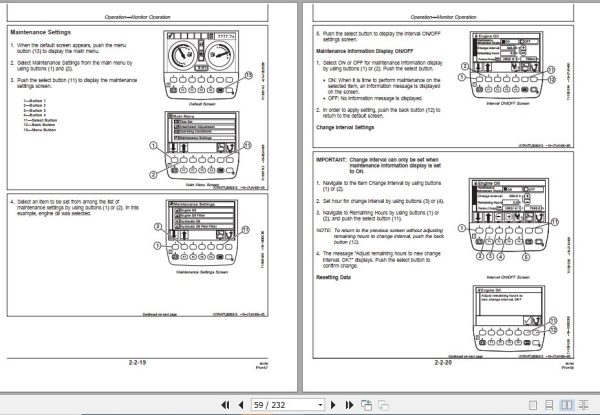Image resolution: width=600 pixels, height=415 pixels.
Task: Select the two-page facing layout
Action: pos(566,405)
